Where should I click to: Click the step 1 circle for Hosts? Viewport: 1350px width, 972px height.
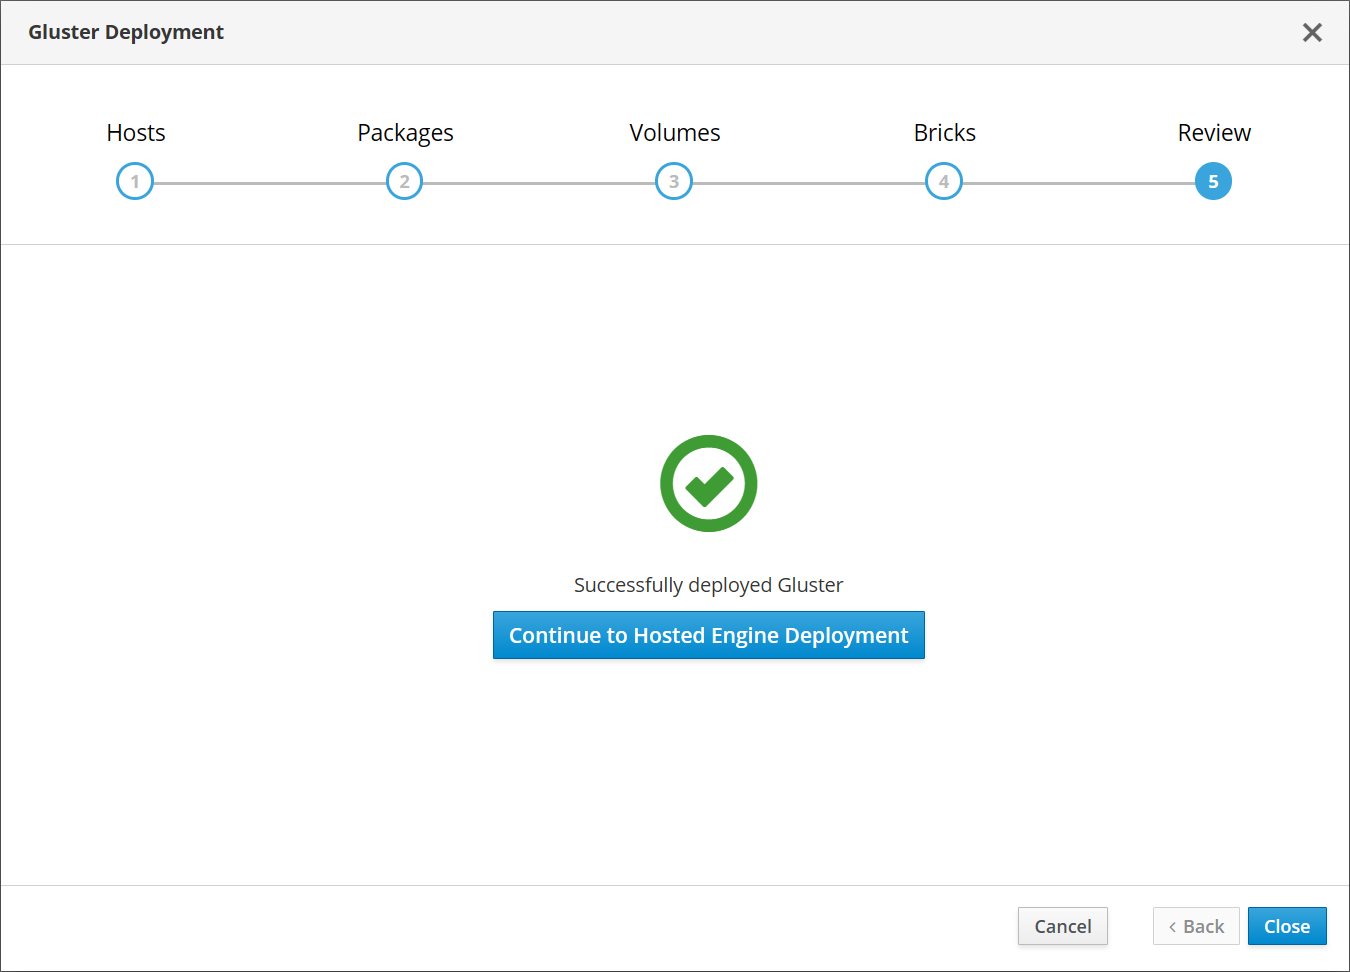click(x=135, y=181)
